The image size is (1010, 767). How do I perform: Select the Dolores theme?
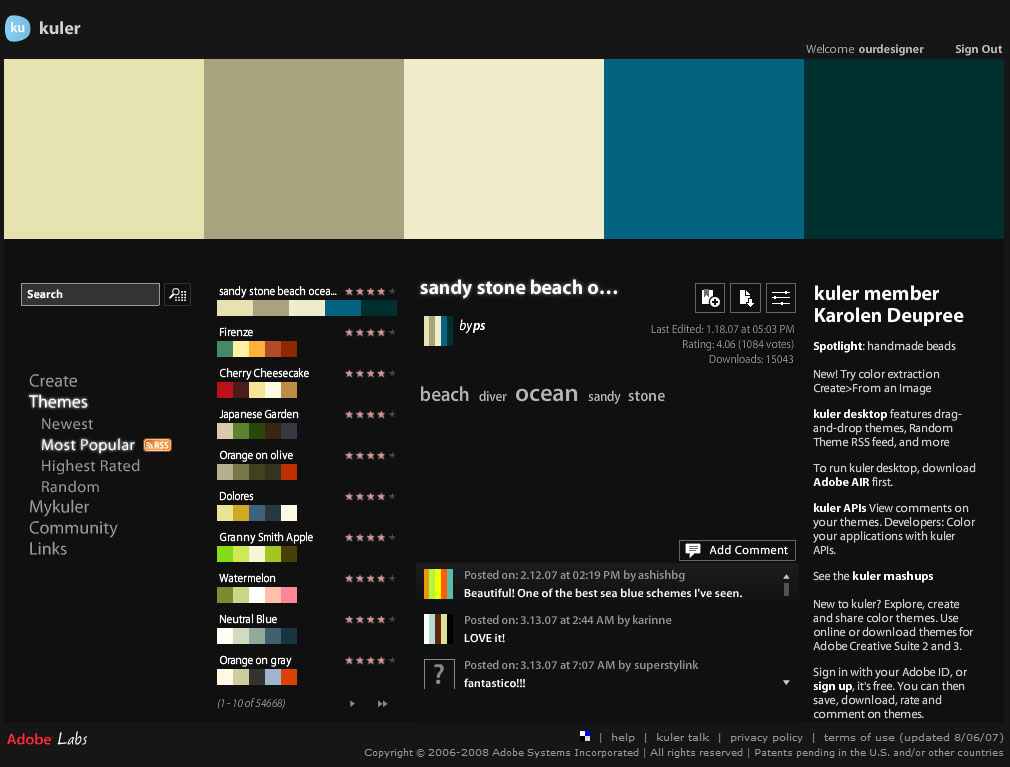coord(257,513)
